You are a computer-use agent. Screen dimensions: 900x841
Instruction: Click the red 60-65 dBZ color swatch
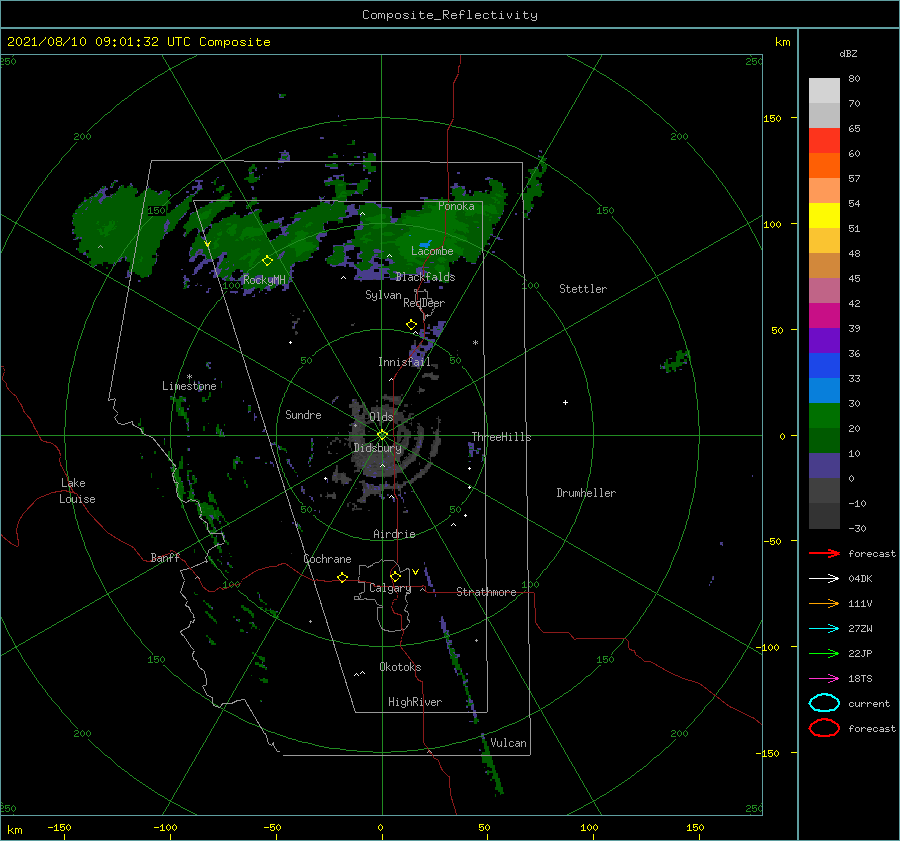pyautogui.click(x=824, y=141)
